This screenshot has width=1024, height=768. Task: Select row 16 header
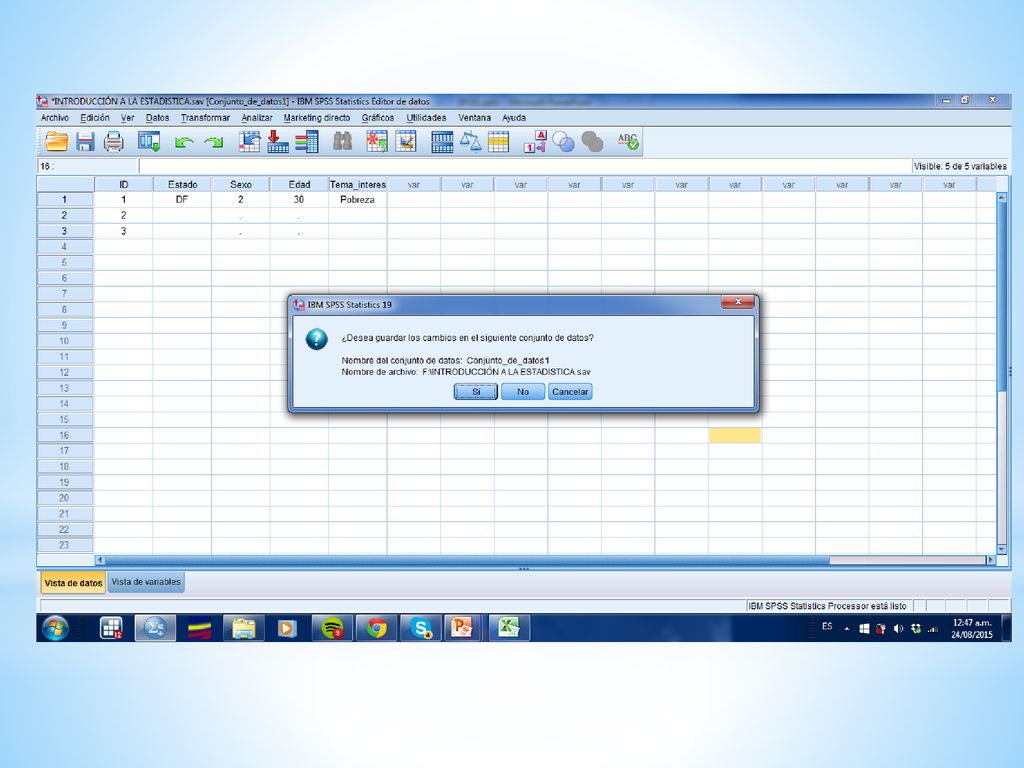[x=65, y=435]
